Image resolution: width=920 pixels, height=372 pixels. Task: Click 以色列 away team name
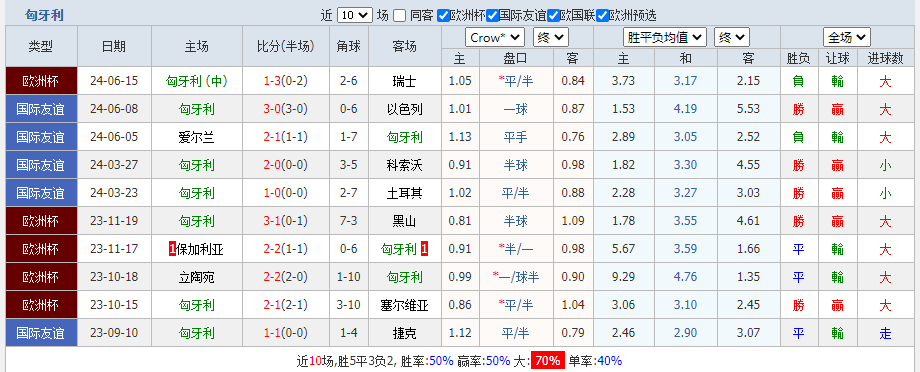(404, 109)
